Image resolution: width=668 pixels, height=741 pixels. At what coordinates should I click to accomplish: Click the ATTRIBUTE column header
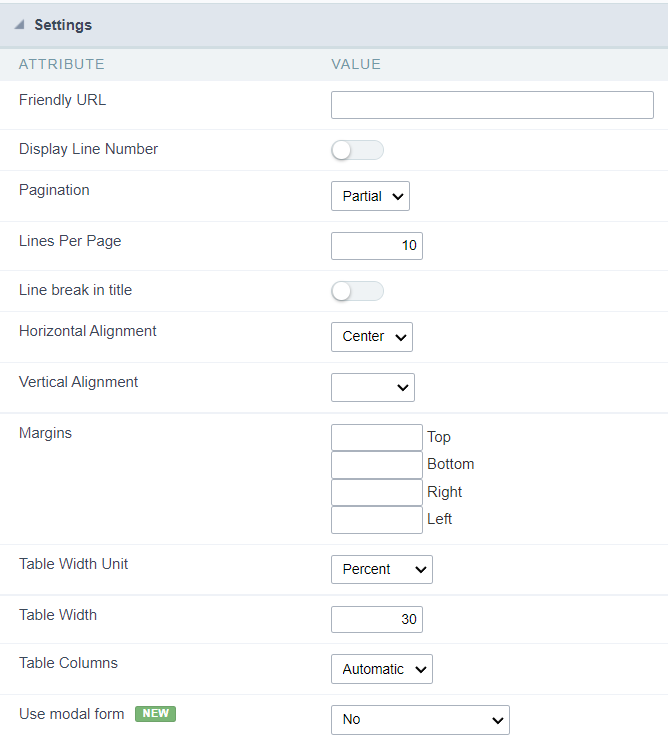(x=61, y=64)
